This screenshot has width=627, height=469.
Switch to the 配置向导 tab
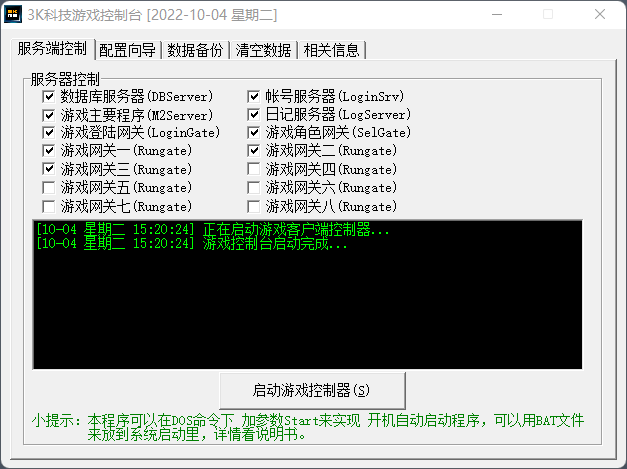(x=128, y=50)
